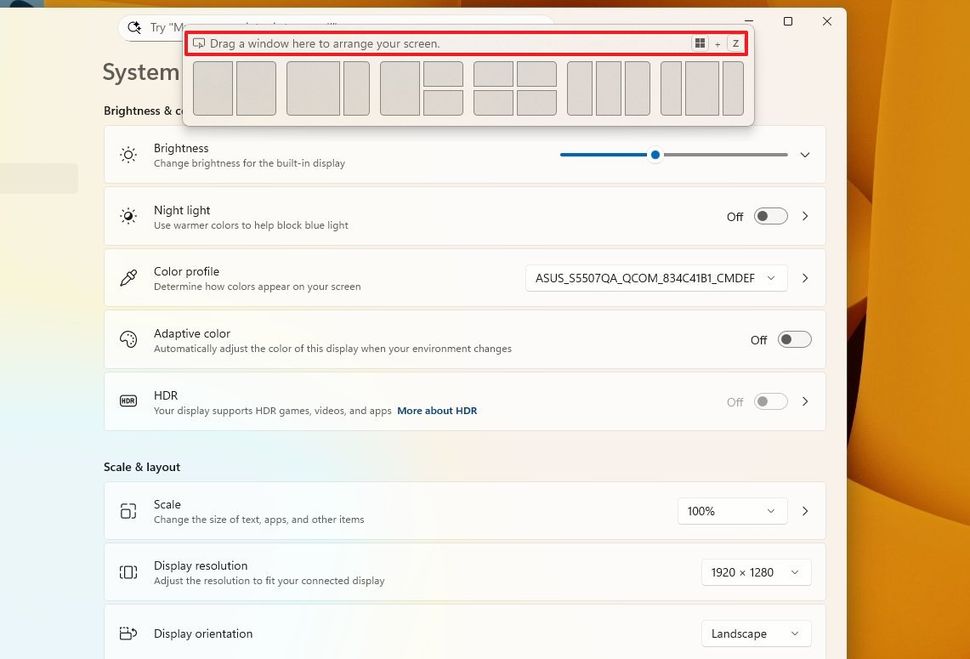This screenshot has width=970, height=659.
Task: Open the 1920 × 1280 resolution dropdown
Action: 755,573
